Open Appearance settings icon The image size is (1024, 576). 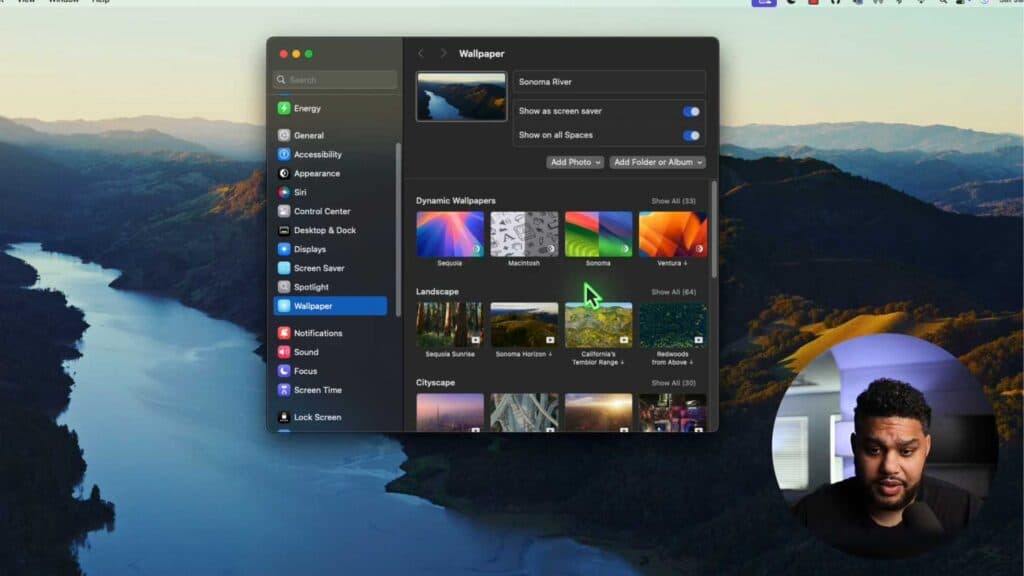click(x=283, y=173)
